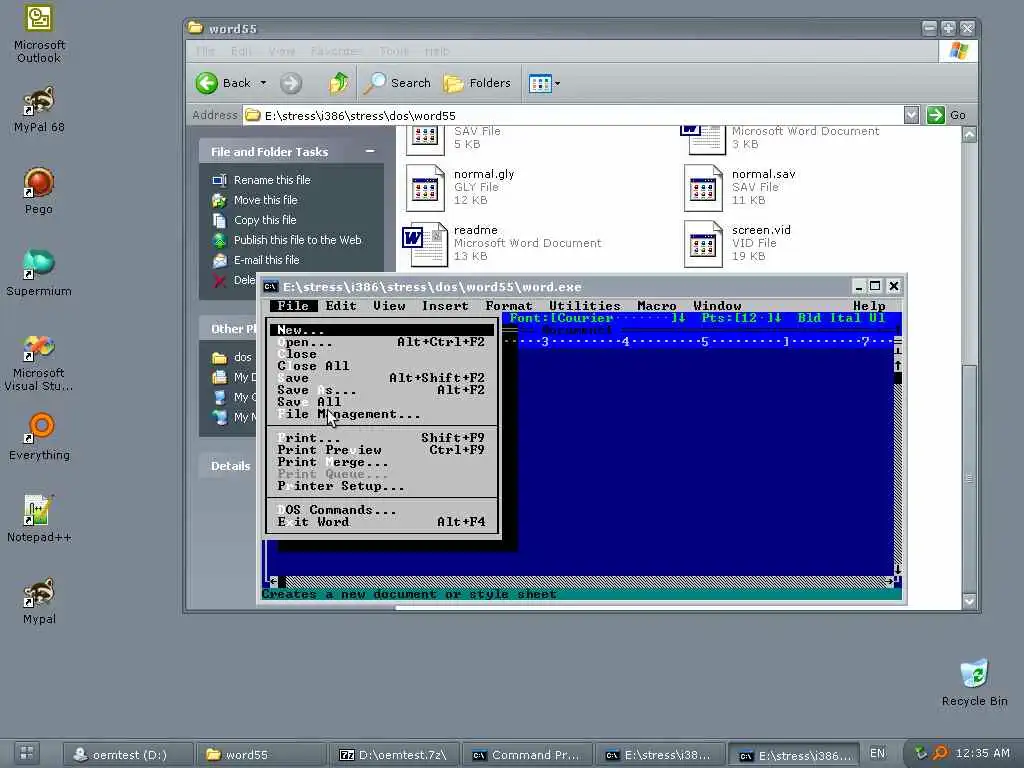Image resolution: width=1024 pixels, height=768 pixels.
Task: Click the EN language indicator
Action: pyautogui.click(x=877, y=753)
